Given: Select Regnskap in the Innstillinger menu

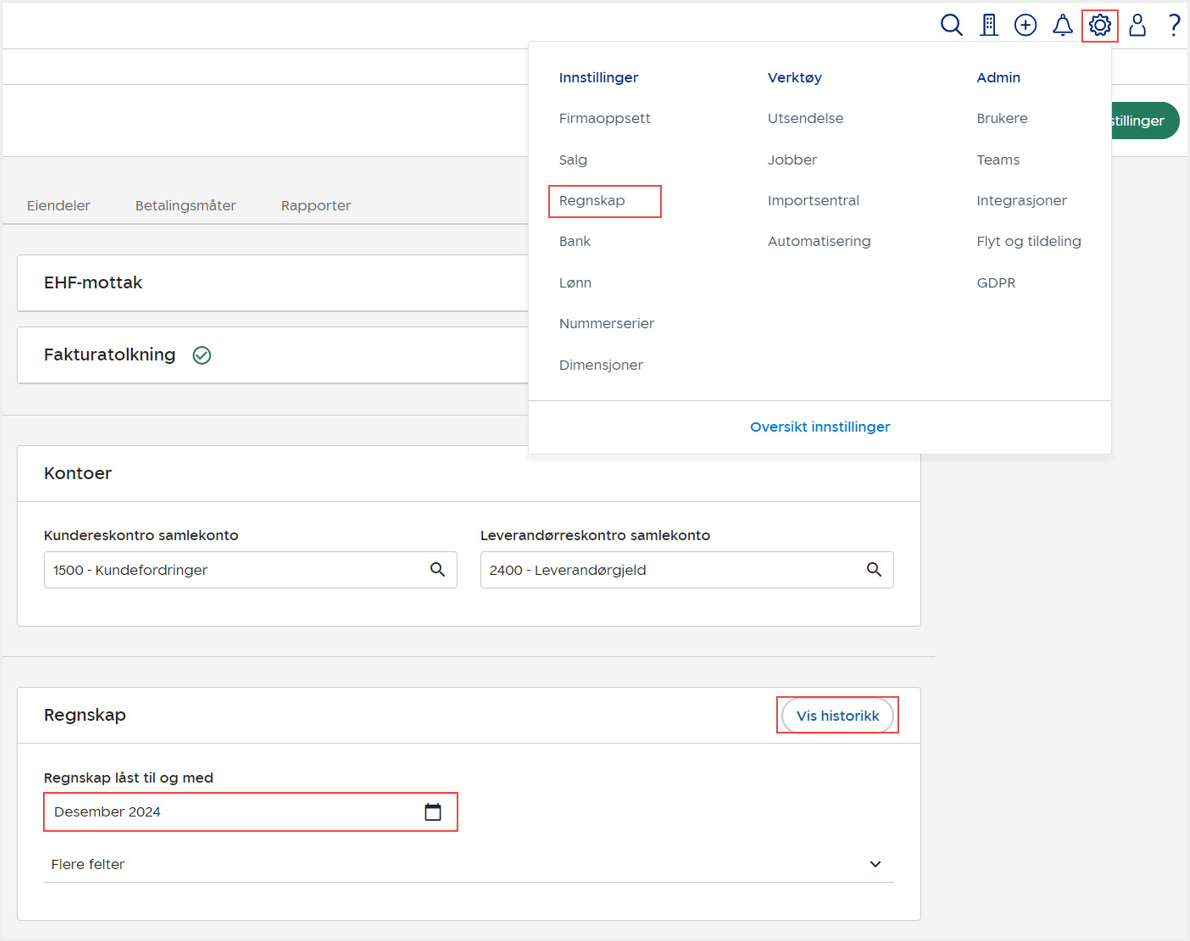Looking at the screenshot, I should (x=592, y=201).
